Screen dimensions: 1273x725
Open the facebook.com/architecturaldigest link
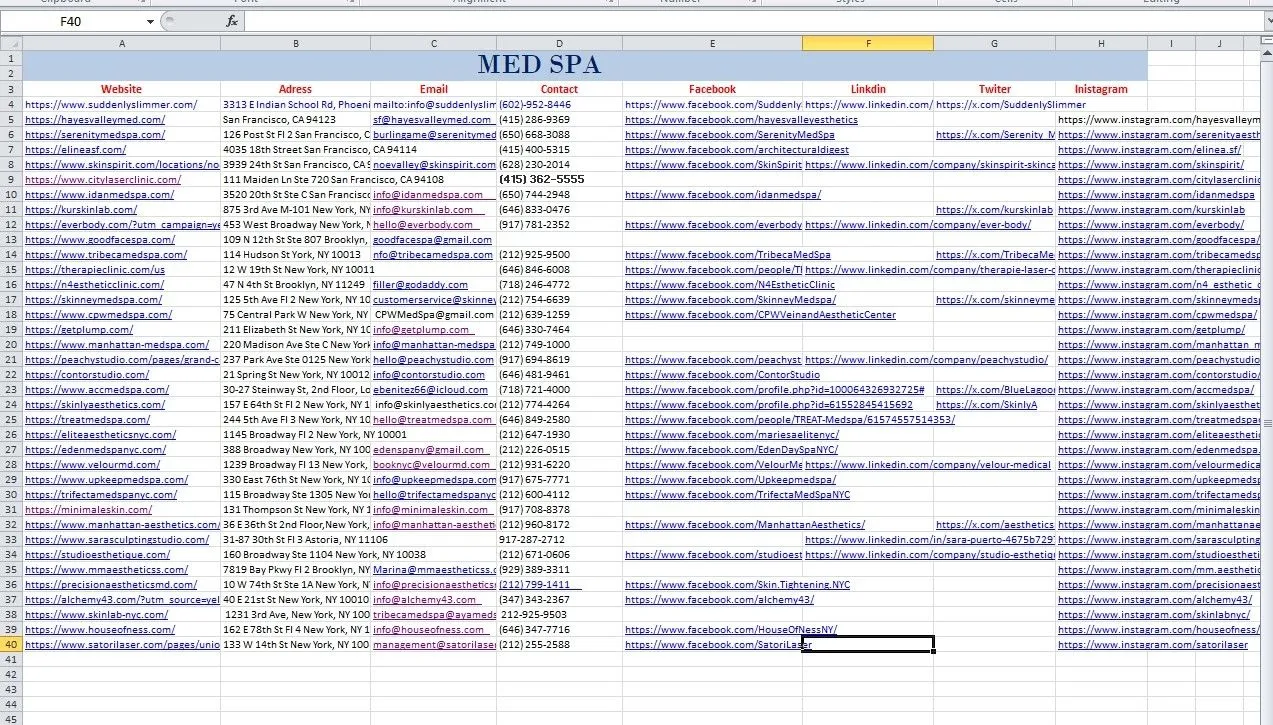tap(737, 149)
